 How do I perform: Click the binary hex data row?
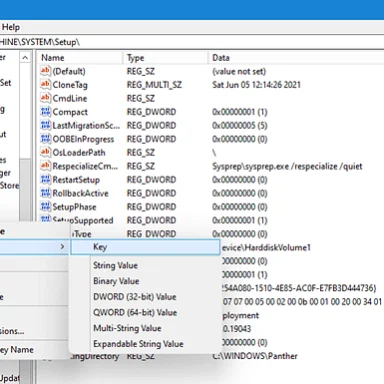point(302,302)
